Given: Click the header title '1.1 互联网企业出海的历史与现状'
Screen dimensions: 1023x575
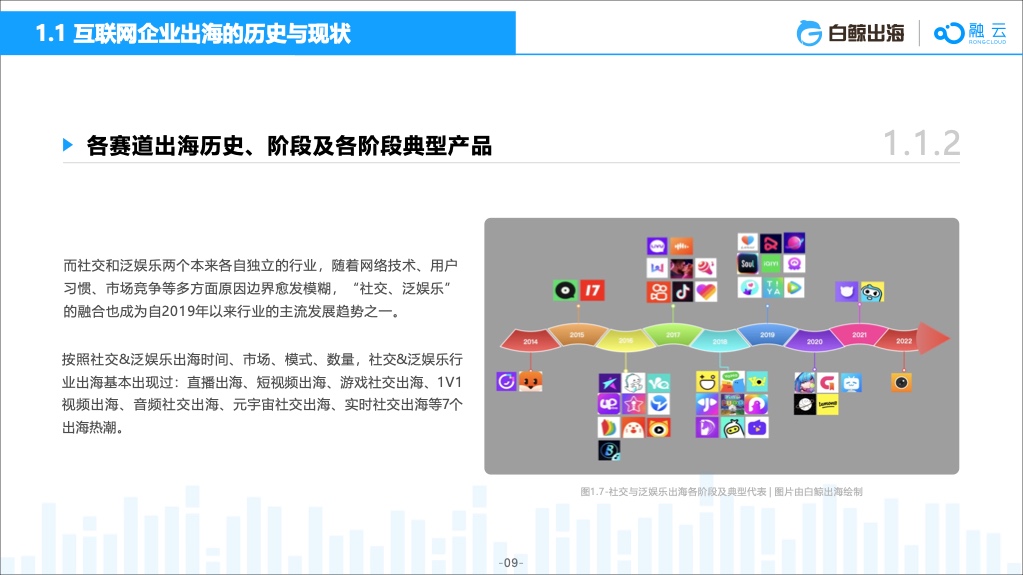Looking at the screenshot, I should [193, 33].
